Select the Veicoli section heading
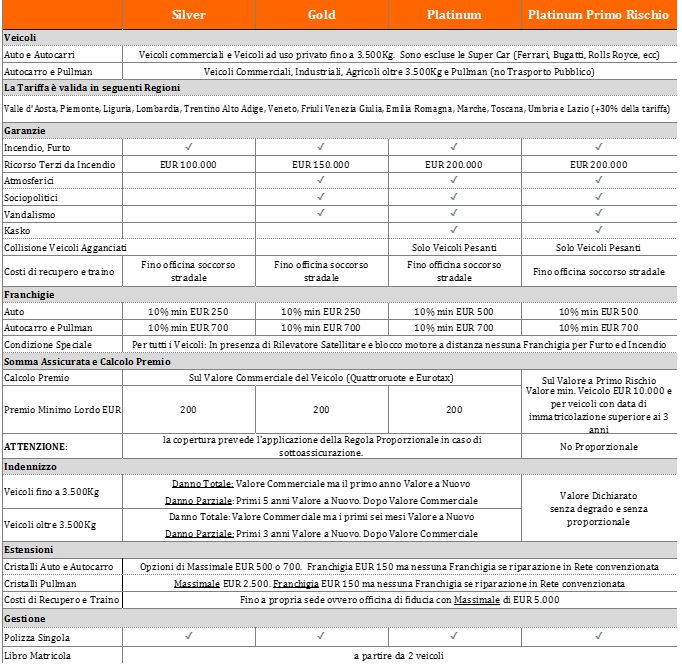The width and height of the screenshot is (682, 665). coord(20,38)
